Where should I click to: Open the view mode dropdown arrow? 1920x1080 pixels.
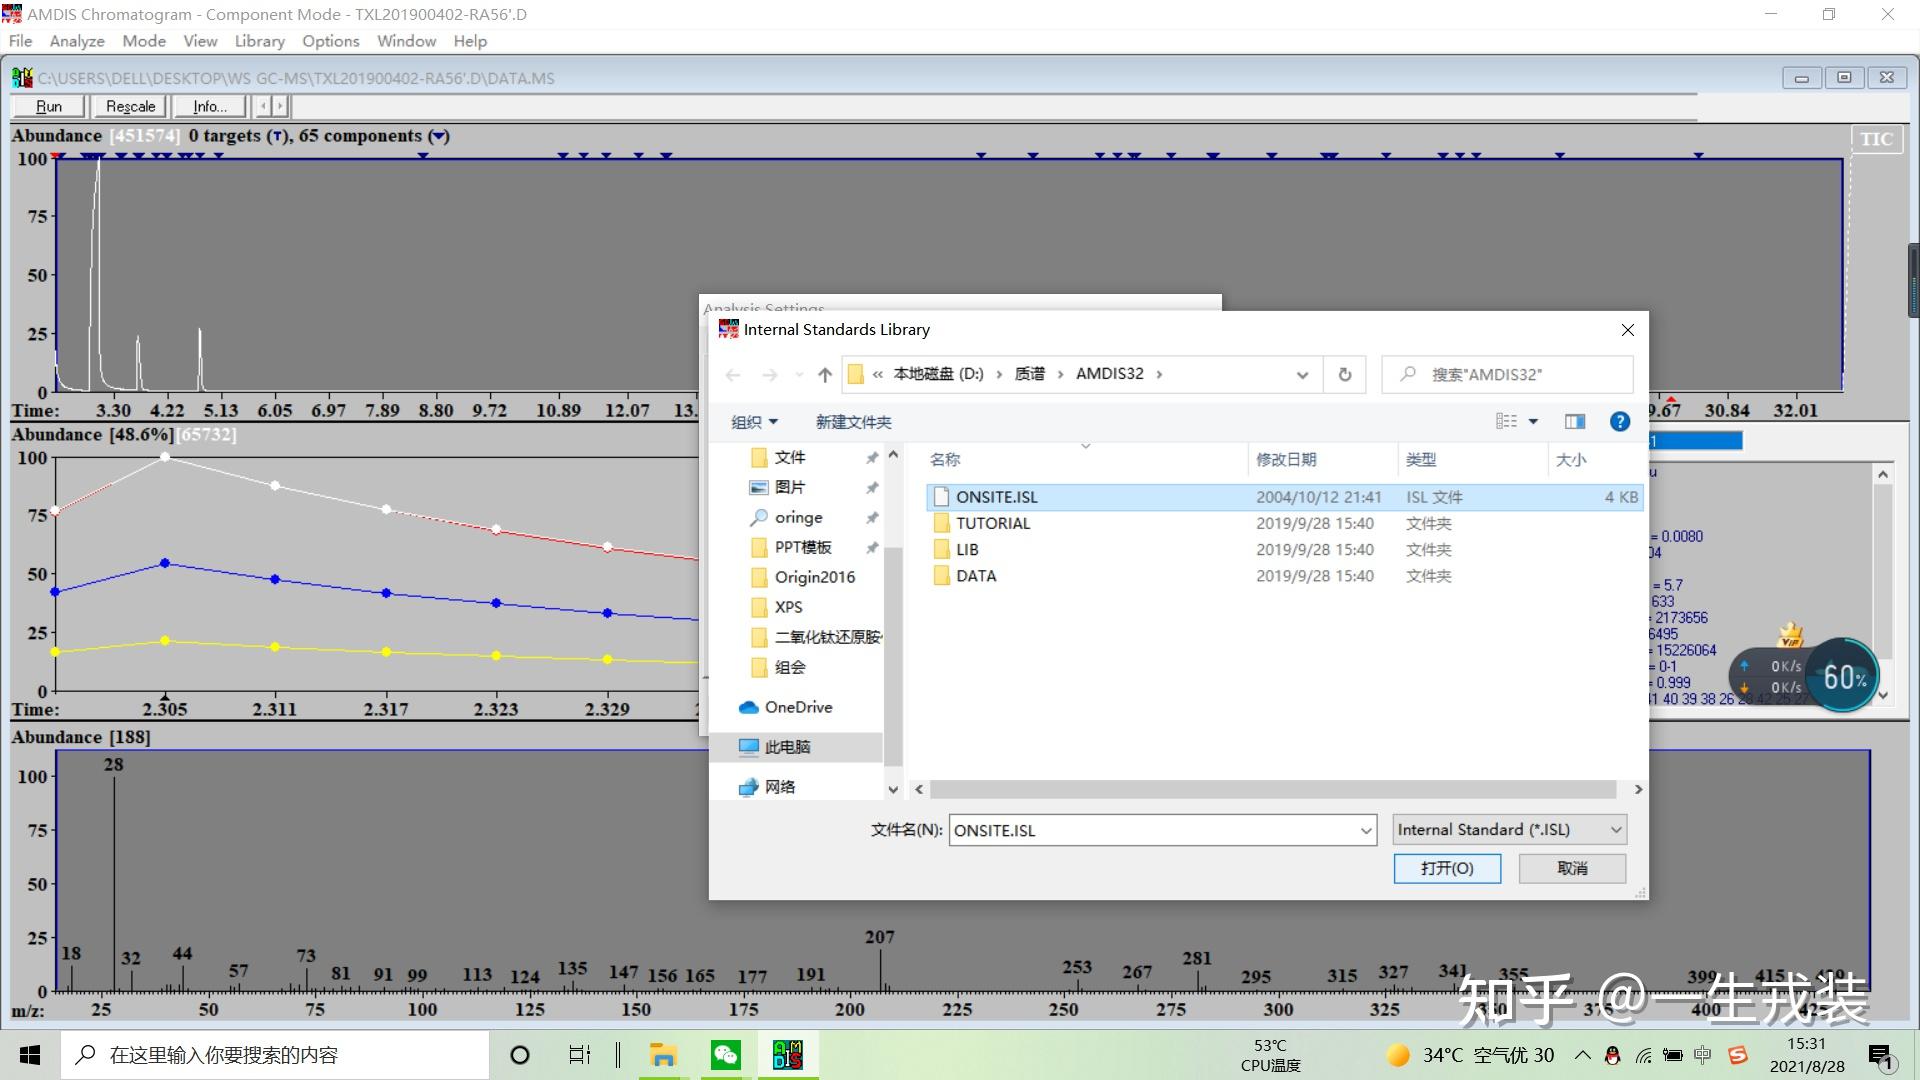[1533, 422]
